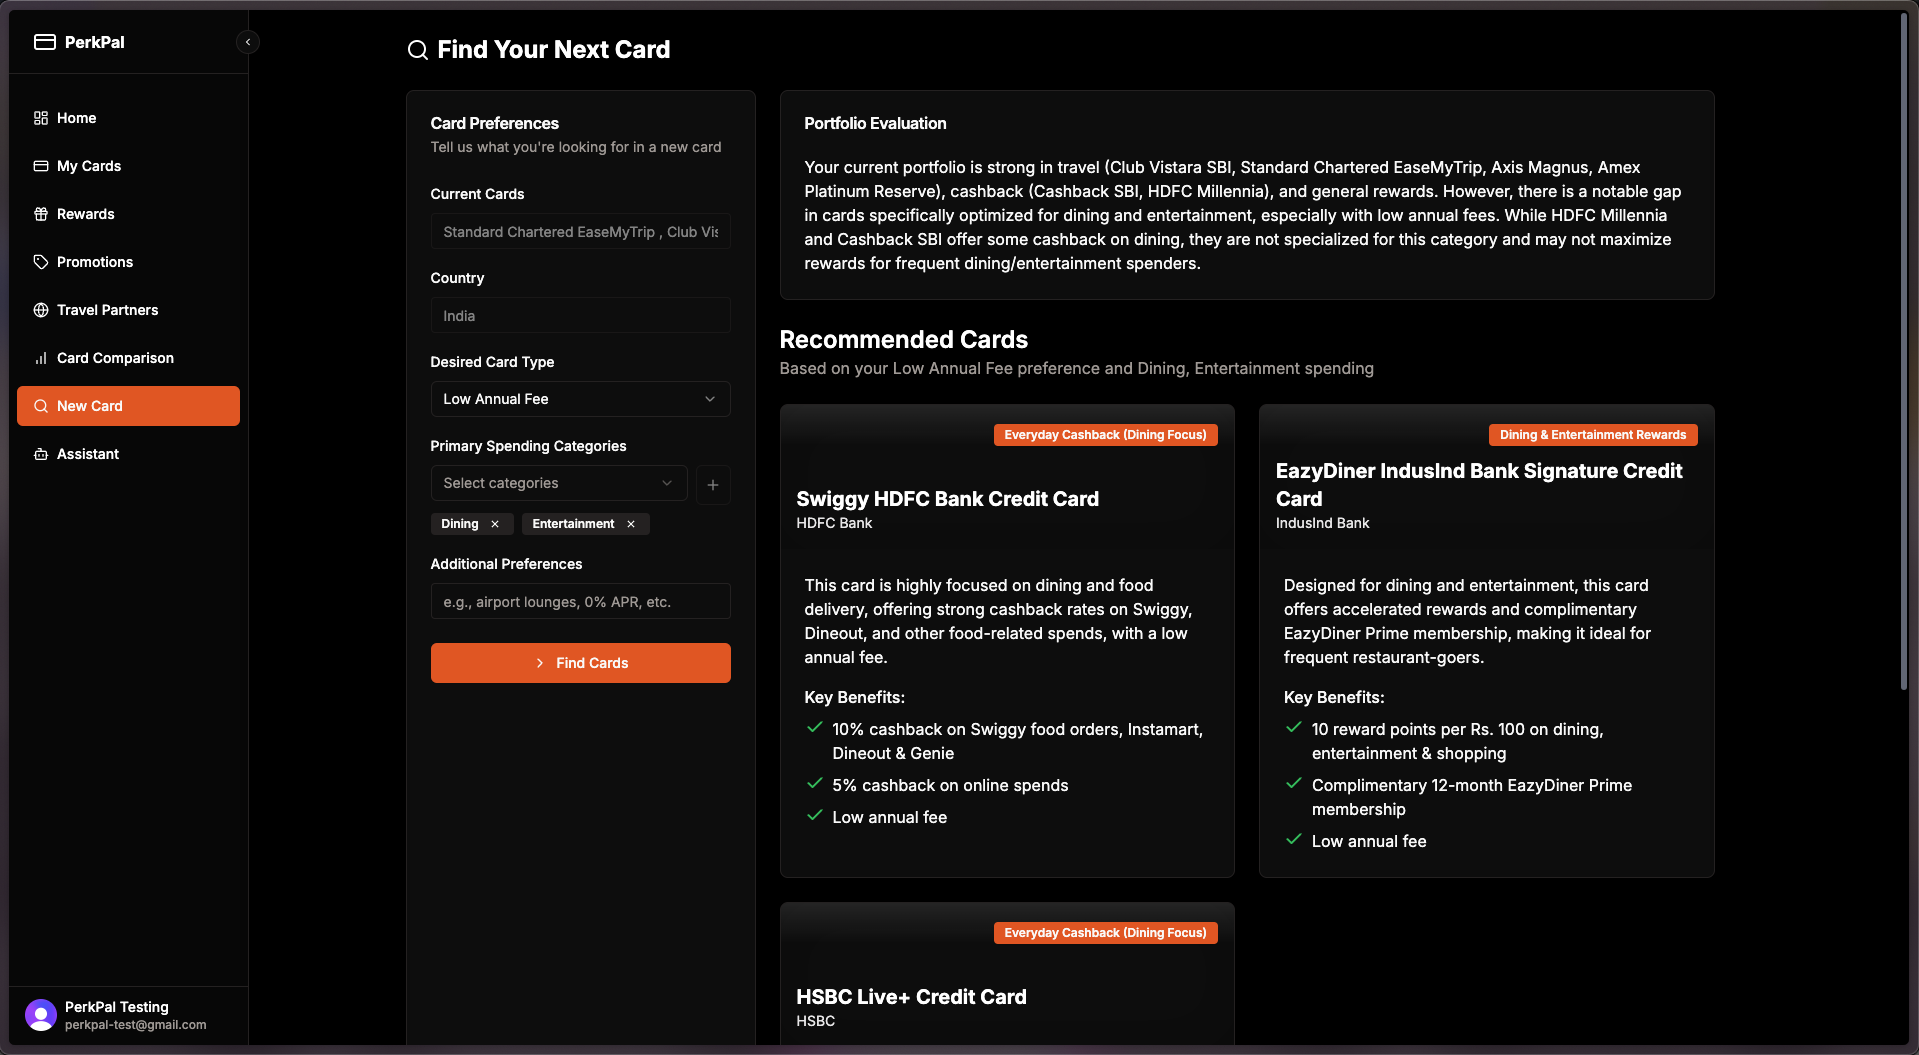Click the Everyday Cashback badge on Swiggy card
This screenshot has width=1919, height=1055.
(1105, 435)
